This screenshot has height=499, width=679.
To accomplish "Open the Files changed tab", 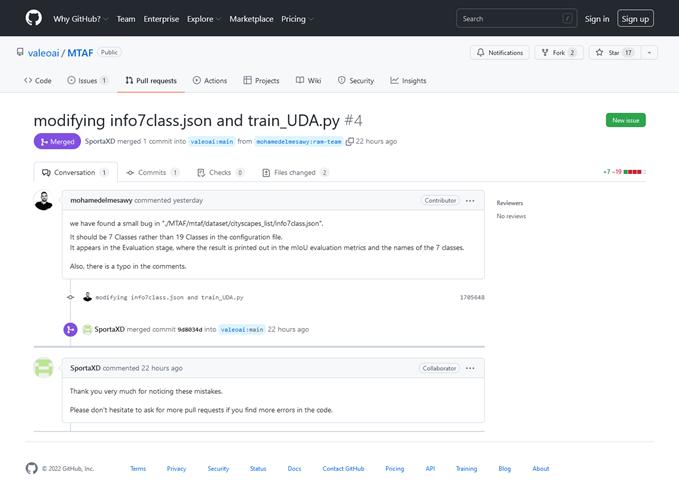I will pyautogui.click(x=295, y=172).
